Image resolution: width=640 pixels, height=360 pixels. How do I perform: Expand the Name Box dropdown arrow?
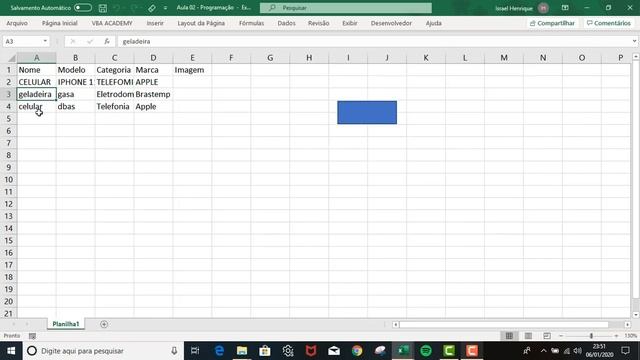pyautogui.click(x=45, y=41)
